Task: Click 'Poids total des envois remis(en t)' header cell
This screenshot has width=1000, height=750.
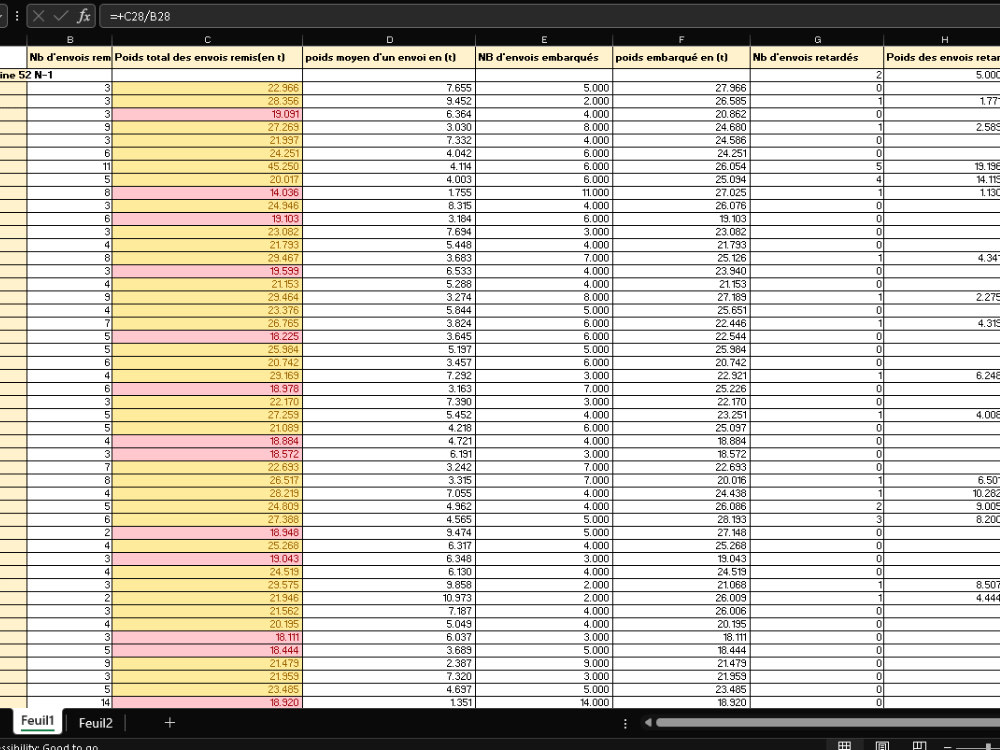Action: click(207, 57)
